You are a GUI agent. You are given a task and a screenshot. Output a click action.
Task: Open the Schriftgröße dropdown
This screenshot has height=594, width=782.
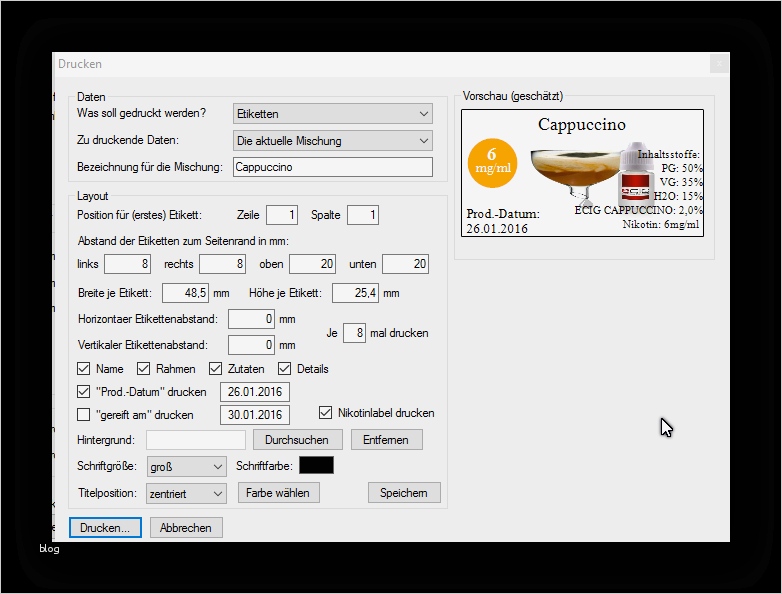(x=186, y=466)
